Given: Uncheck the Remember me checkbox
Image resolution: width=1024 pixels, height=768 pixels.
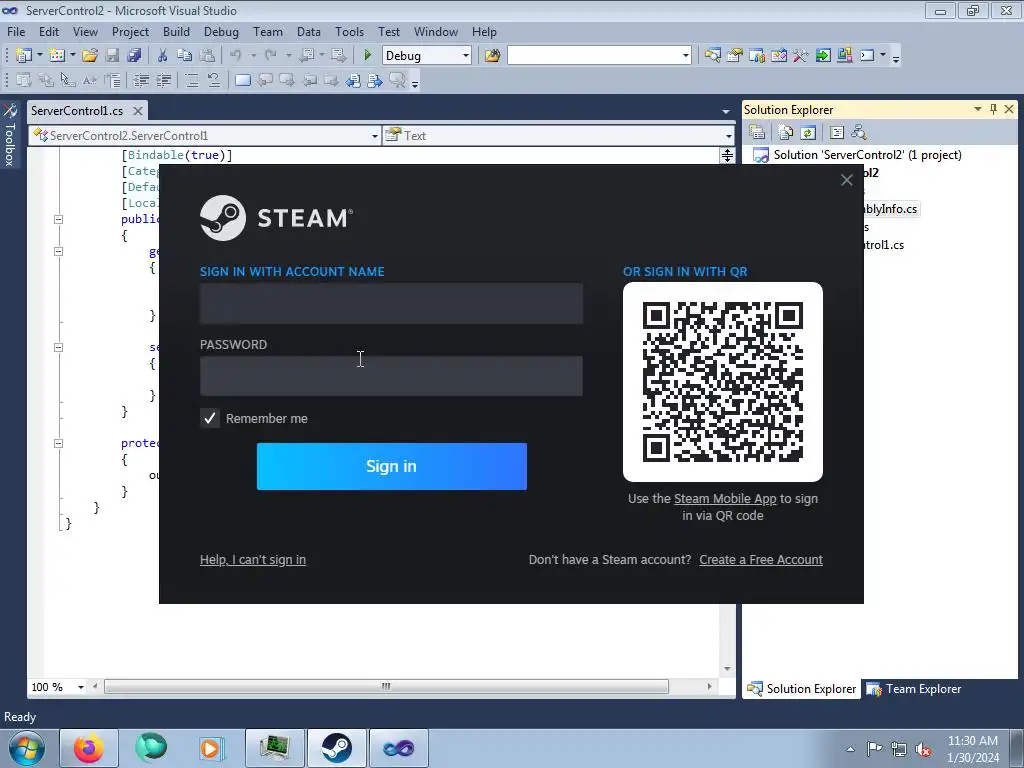Looking at the screenshot, I should tap(210, 418).
